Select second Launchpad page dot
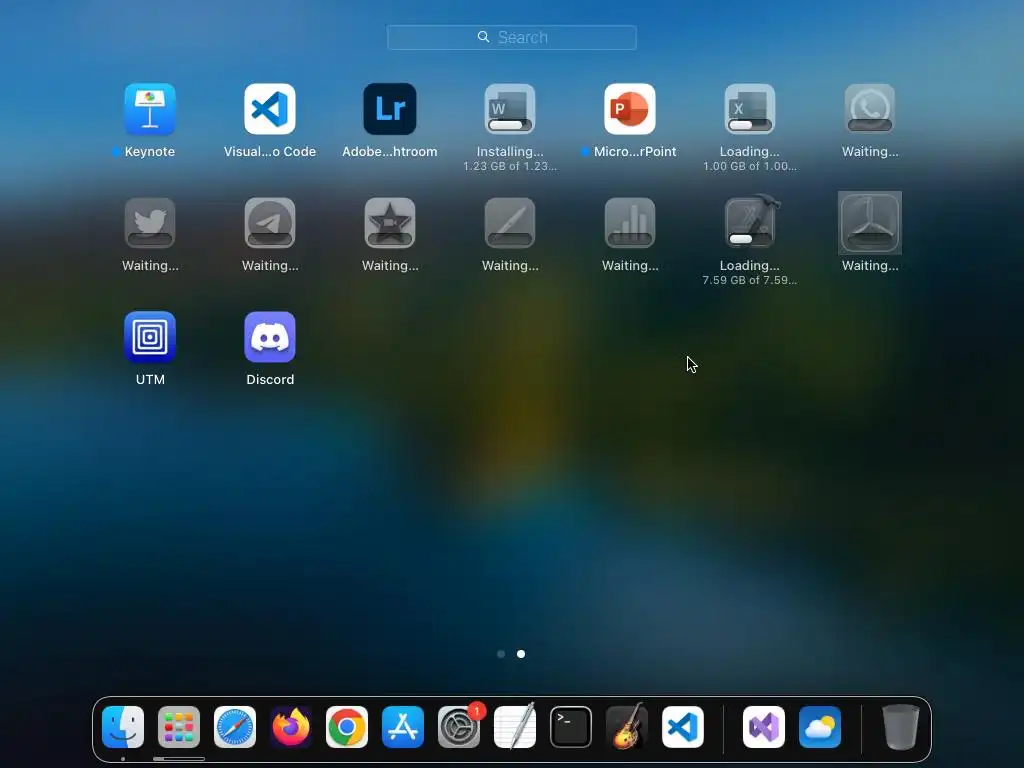 pyautogui.click(x=521, y=654)
